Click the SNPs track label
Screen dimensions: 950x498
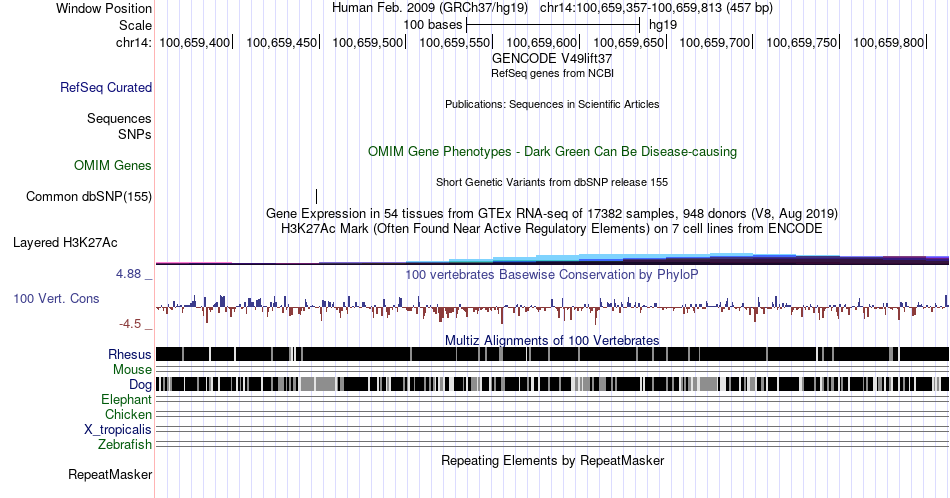[x=135, y=134]
